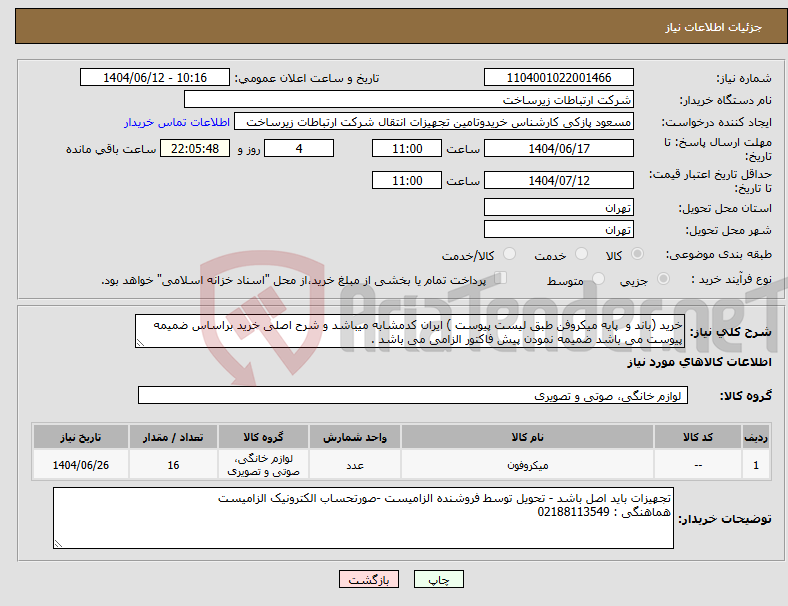Image resolution: width=788 pixels, height=606 pixels.
Task: Click the buyer notes text area
Action: (363, 518)
